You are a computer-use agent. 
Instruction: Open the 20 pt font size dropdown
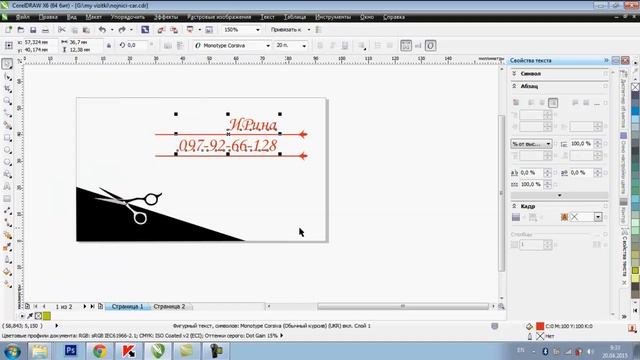point(304,46)
